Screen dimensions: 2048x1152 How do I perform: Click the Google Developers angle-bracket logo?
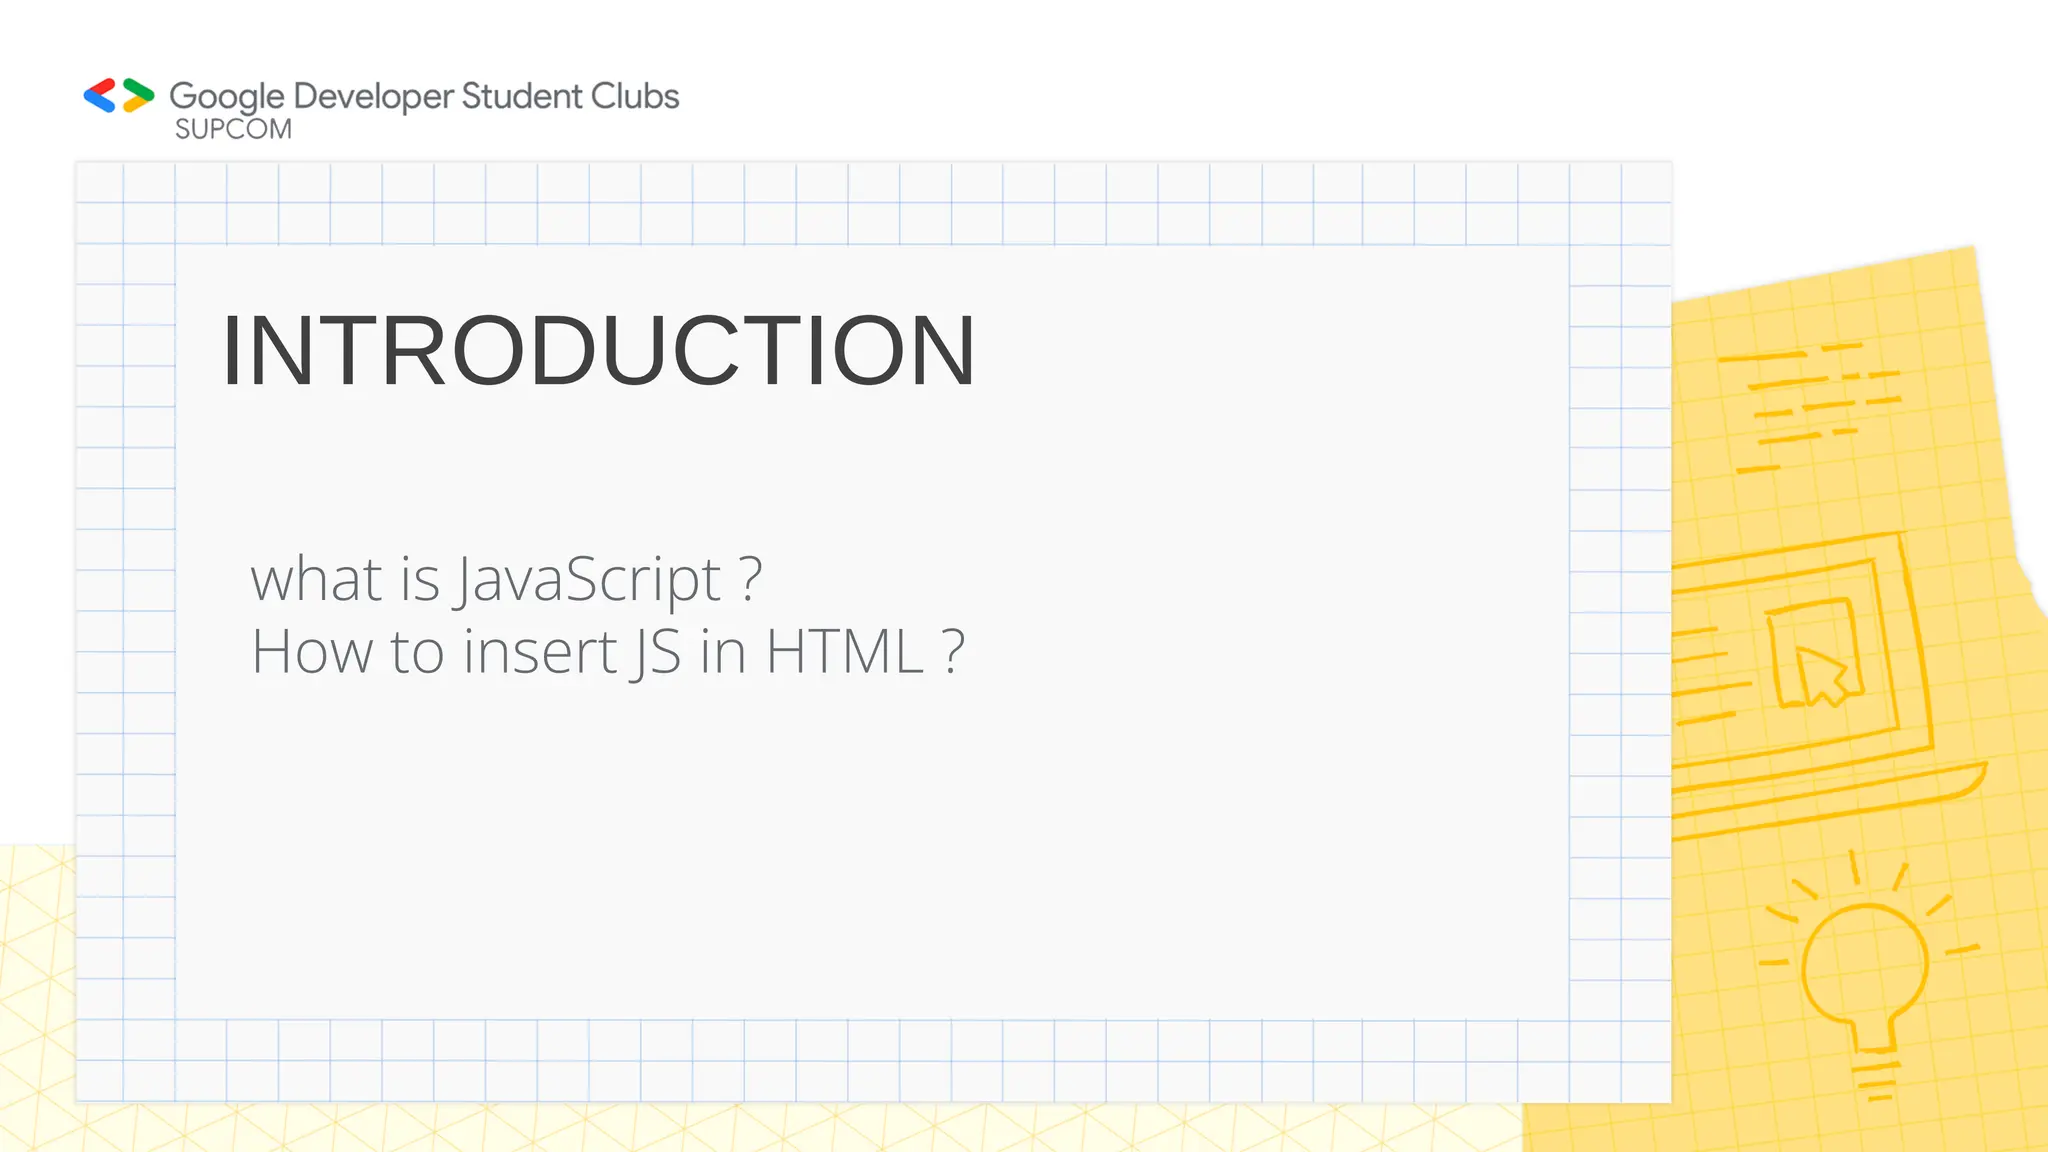coord(119,96)
